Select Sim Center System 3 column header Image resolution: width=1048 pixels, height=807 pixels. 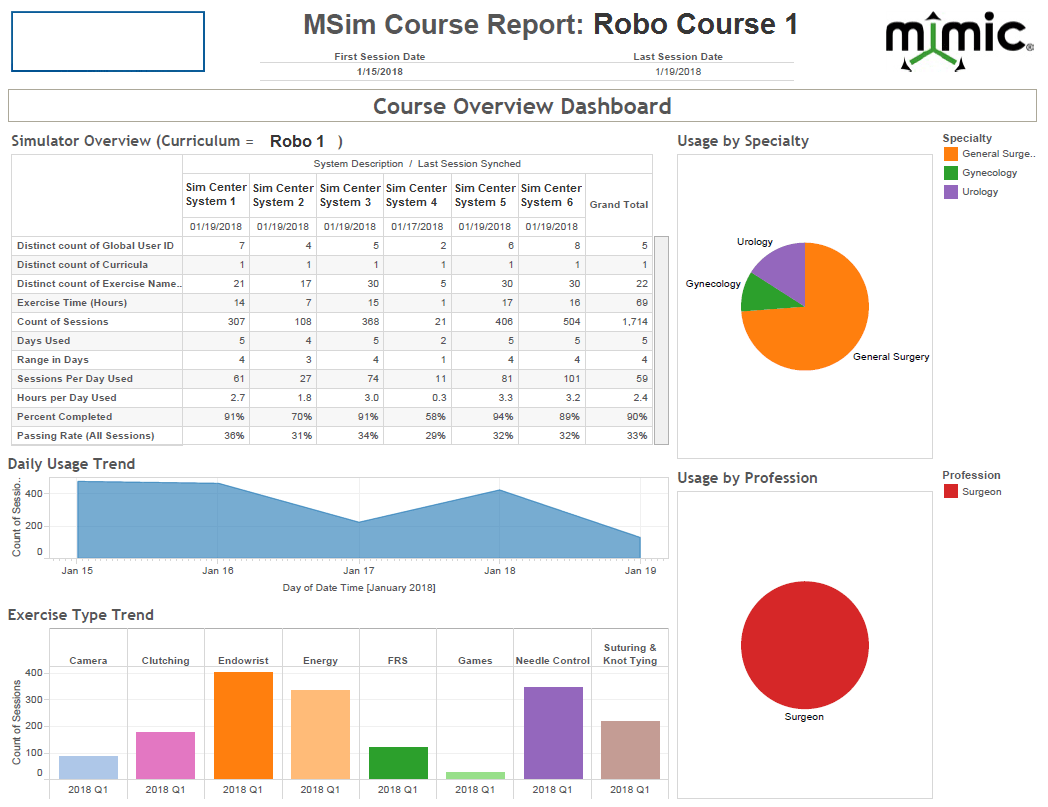[x=350, y=195]
